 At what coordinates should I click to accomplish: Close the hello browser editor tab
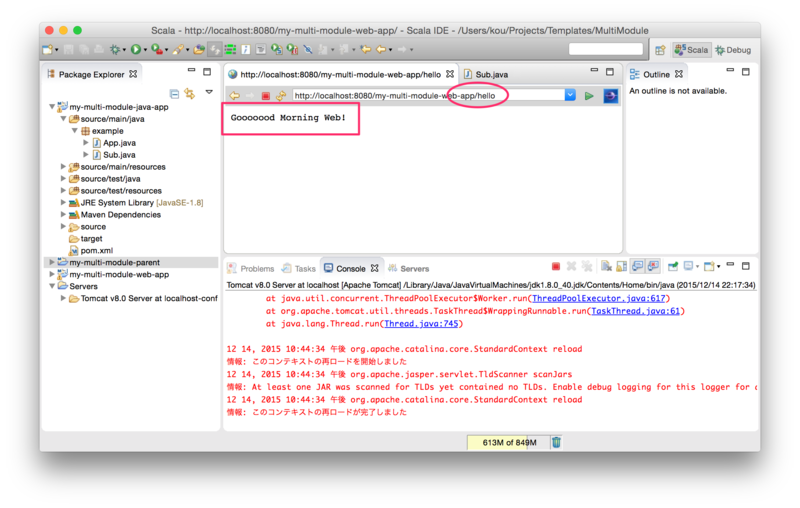(449, 74)
